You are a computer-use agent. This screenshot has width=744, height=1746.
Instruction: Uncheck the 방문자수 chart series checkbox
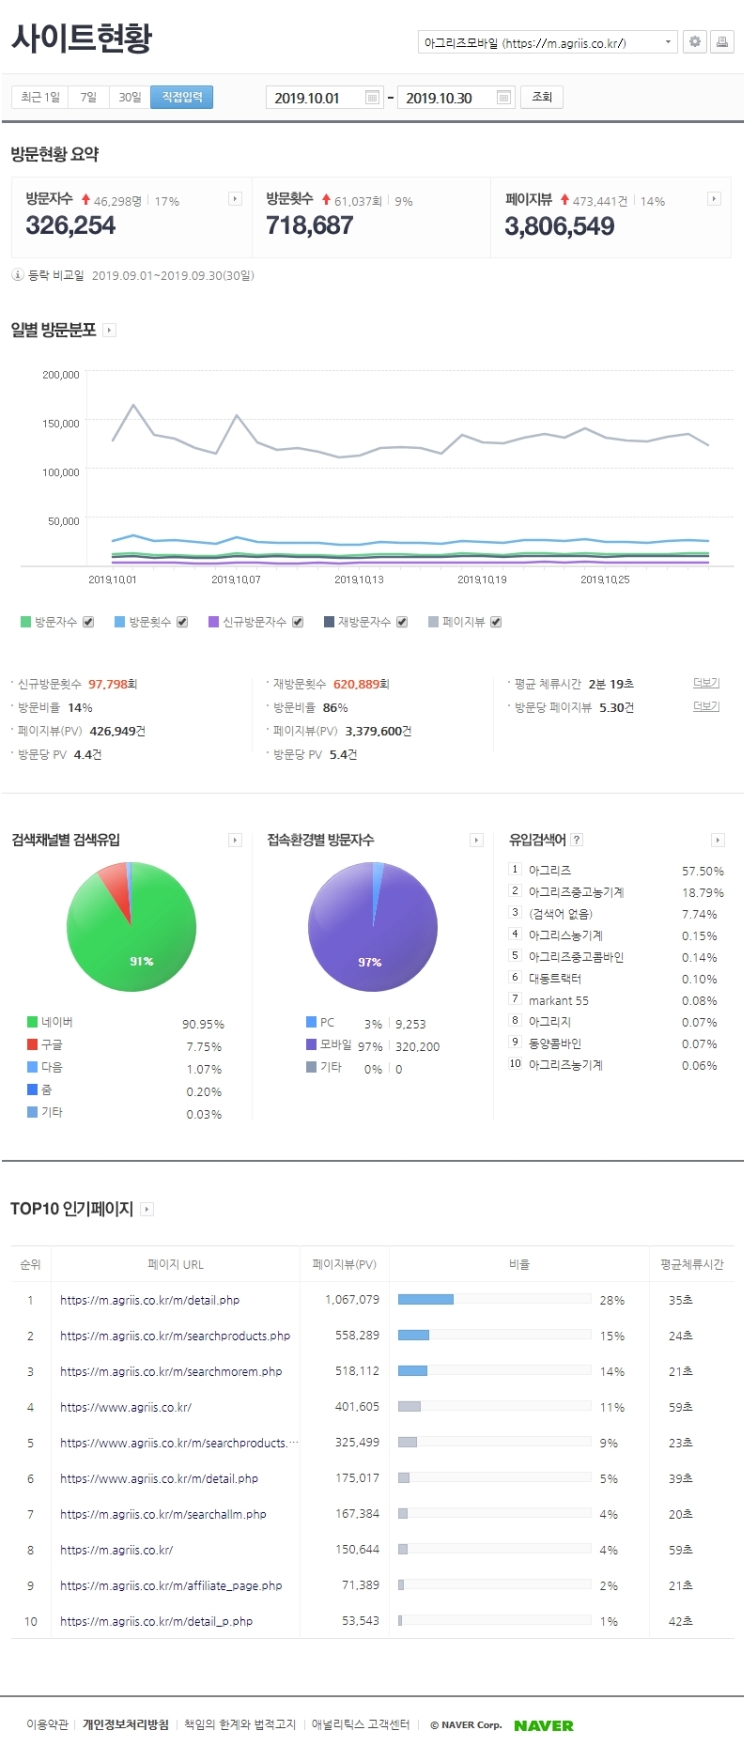[x=88, y=622]
